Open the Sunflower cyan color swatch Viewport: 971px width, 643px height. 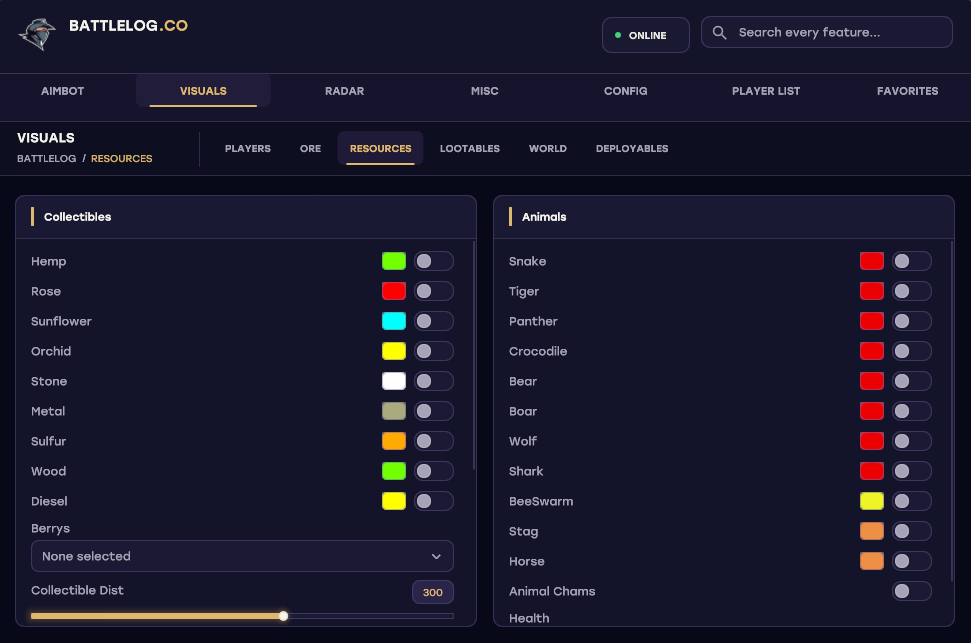(x=394, y=321)
